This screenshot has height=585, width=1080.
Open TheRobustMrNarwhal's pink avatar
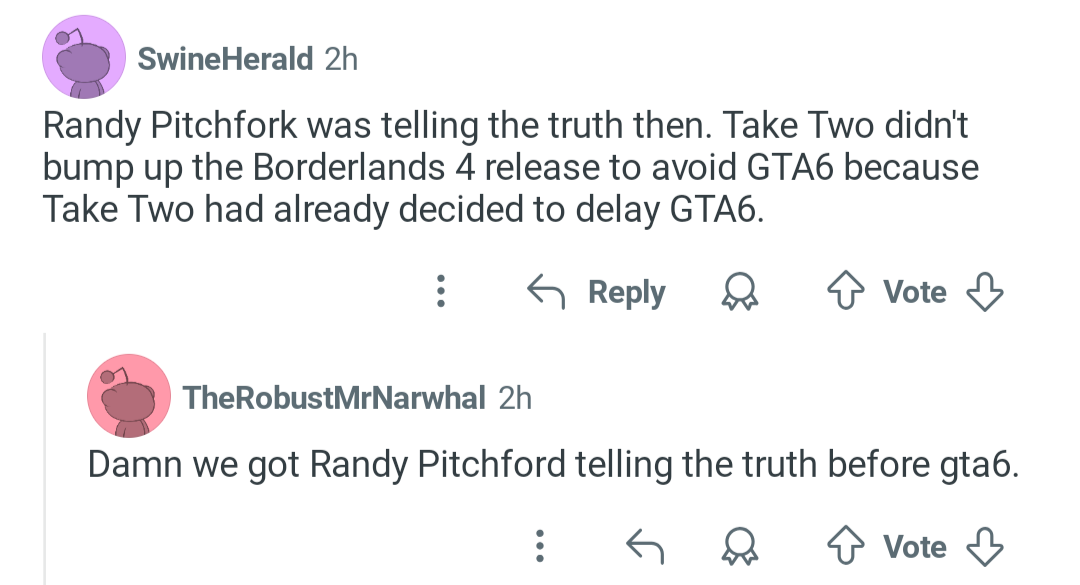click(129, 396)
